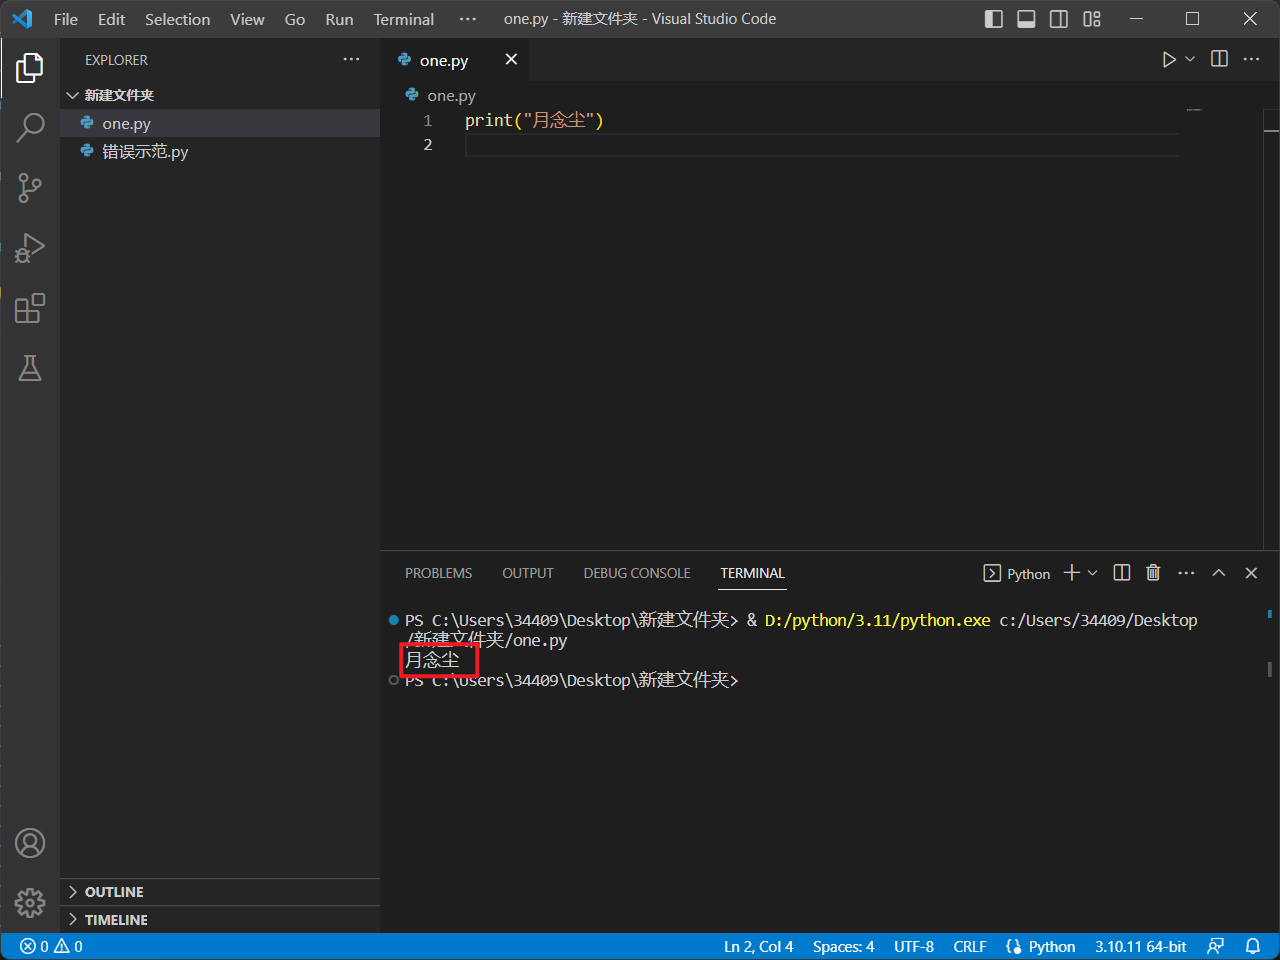This screenshot has width=1280, height=960.
Task: Click the Manage gear icon
Action: pos(30,902)
